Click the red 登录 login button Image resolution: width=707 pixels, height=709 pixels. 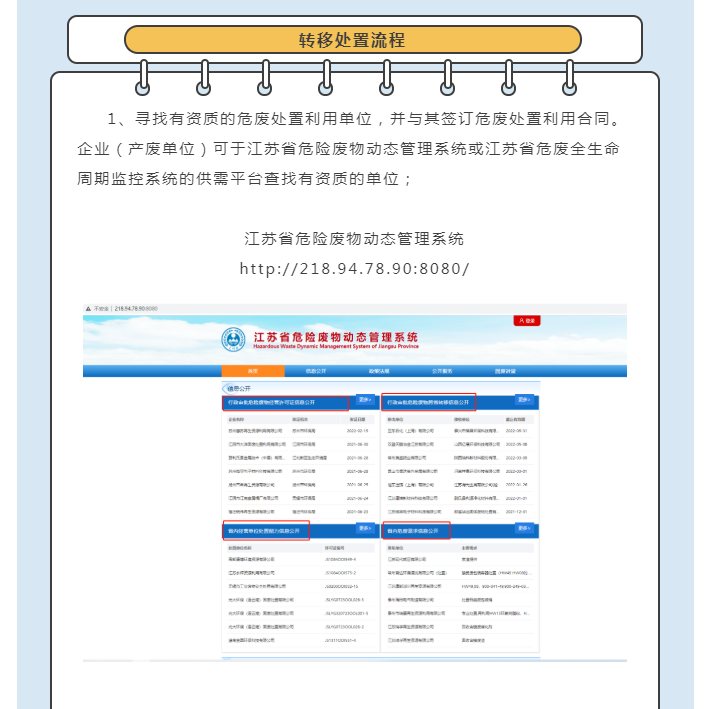click(x=527, y=321)
